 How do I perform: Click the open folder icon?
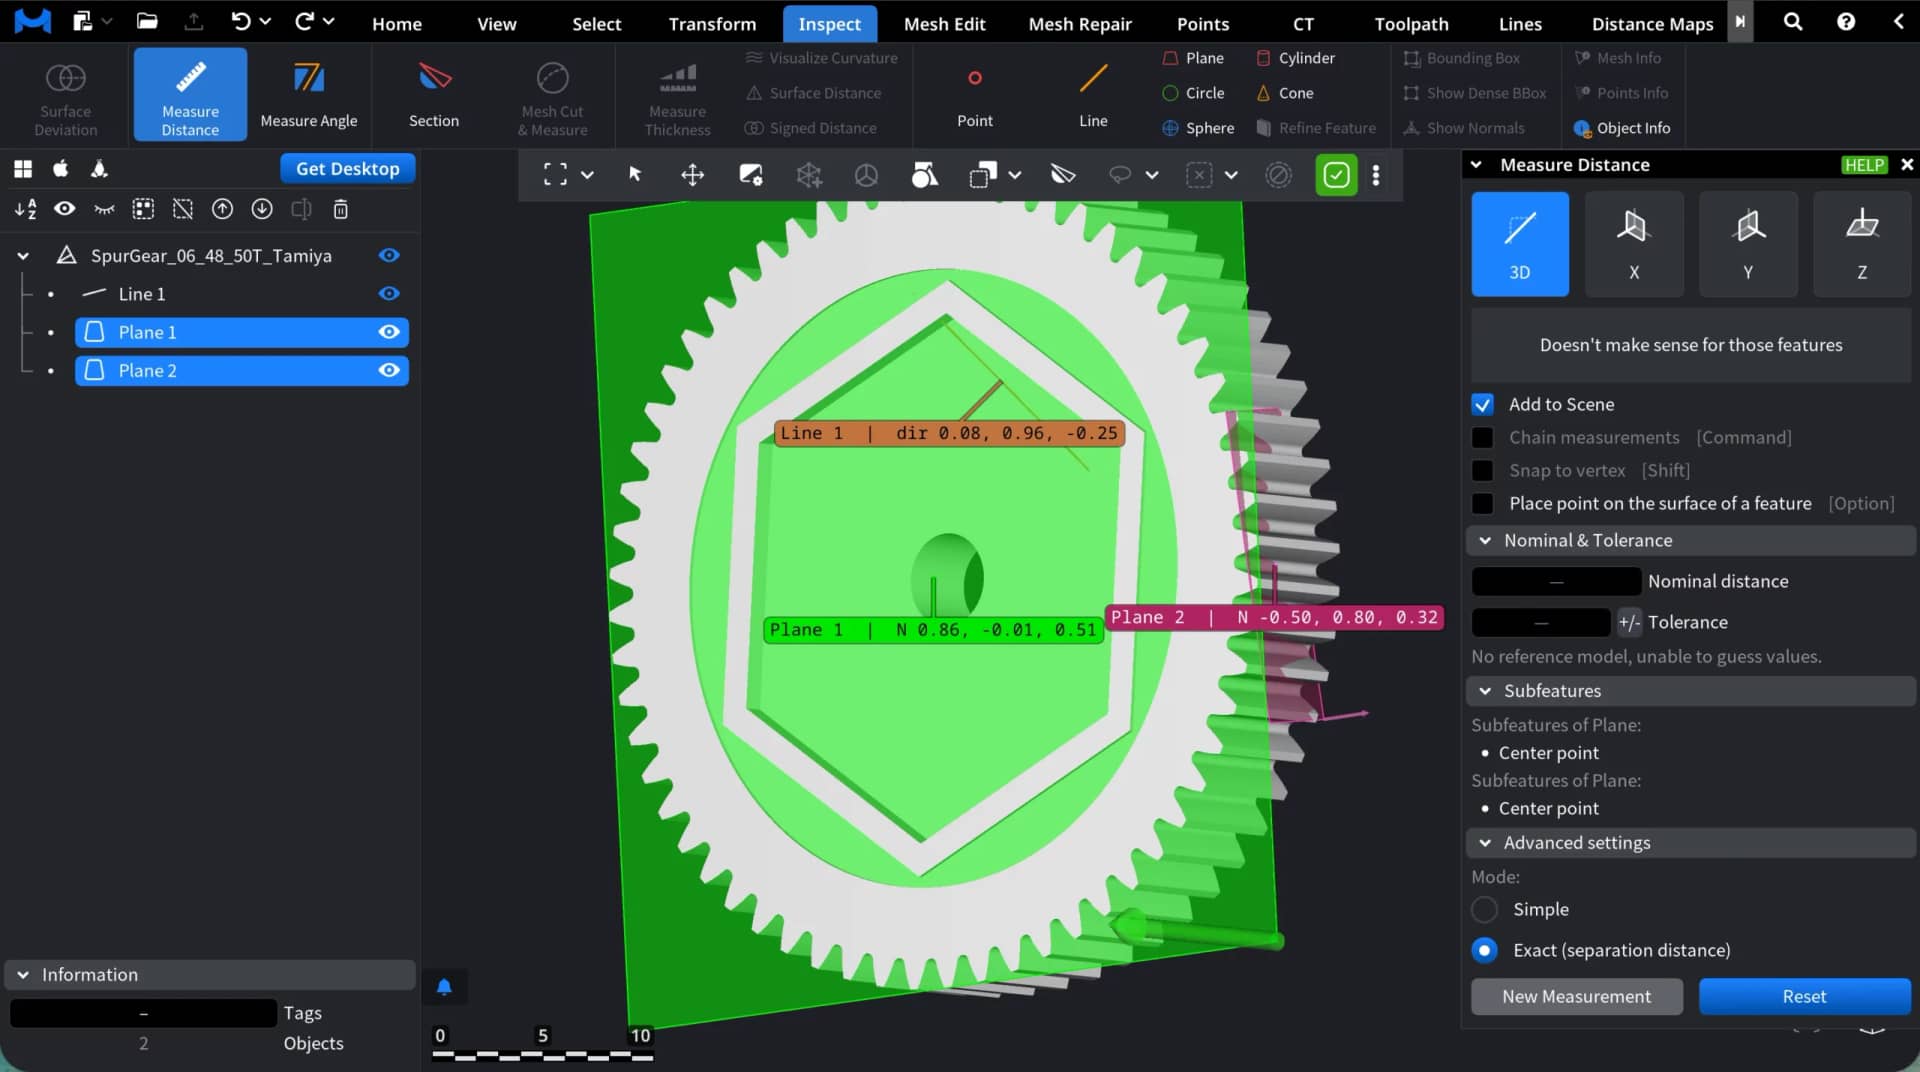tap(147, 21)
